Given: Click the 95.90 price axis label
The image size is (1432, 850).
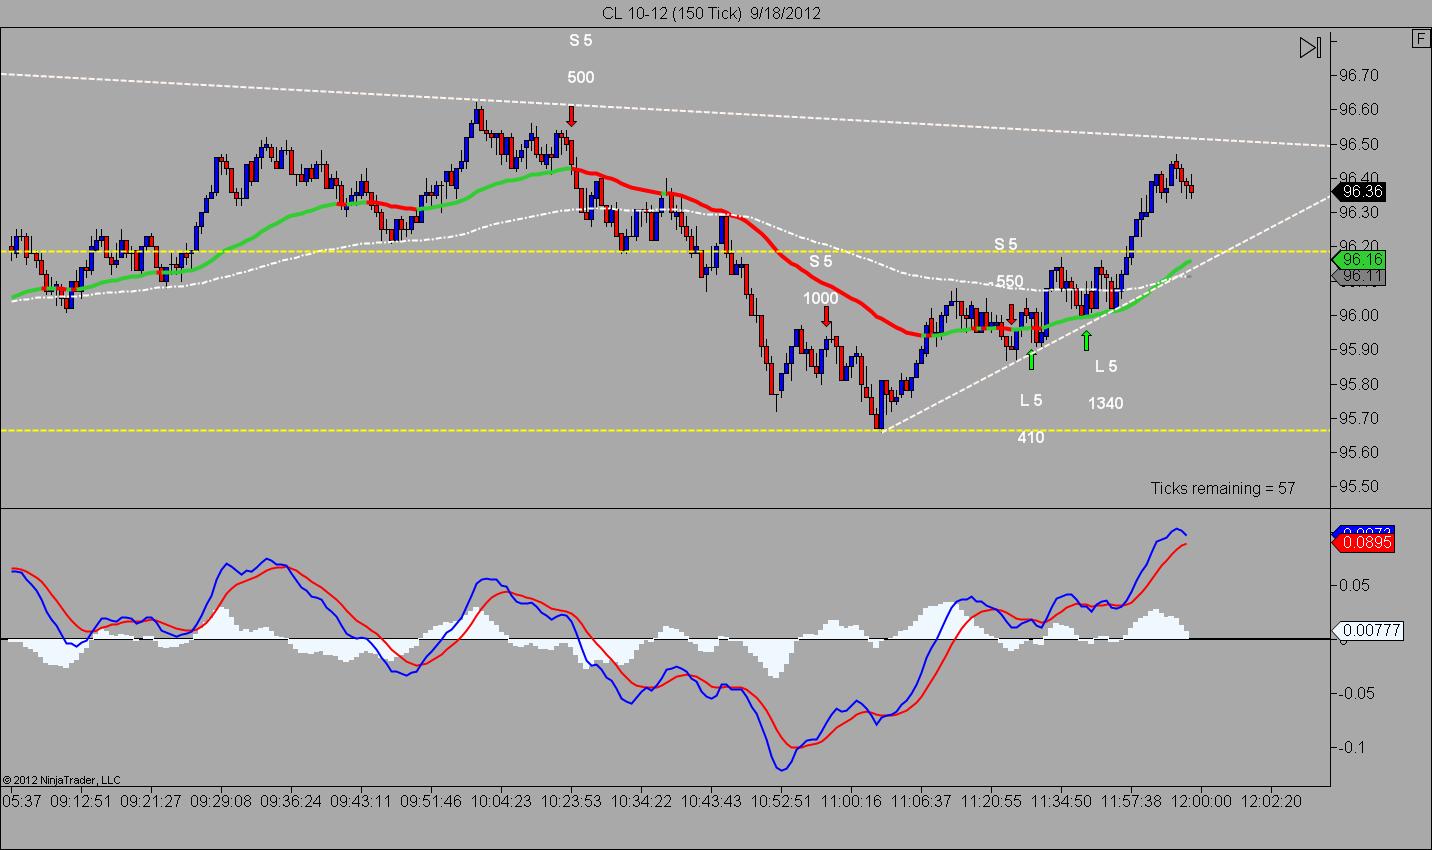Looking at the screenshot, I should point(1358,349).
